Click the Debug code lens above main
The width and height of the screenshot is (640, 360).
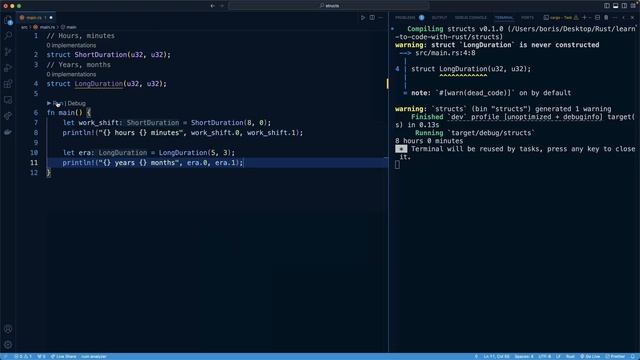[x=76, y=103]
